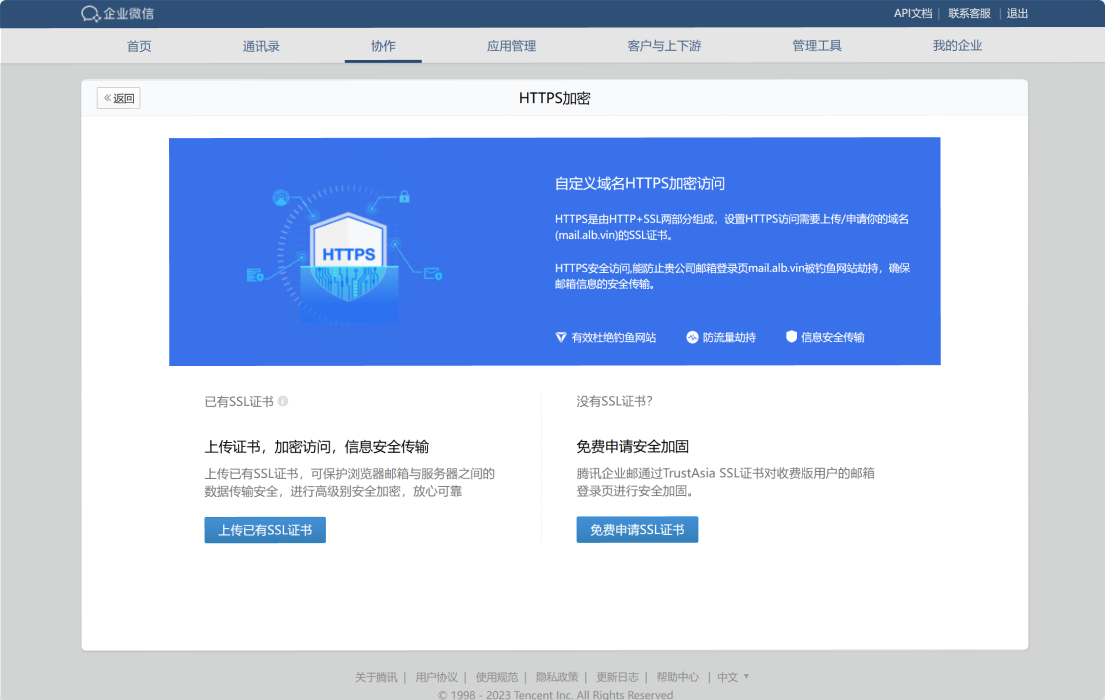Open the 通讯录 tab
The height and width of the screenshot is (700, 1105).
tap(261, 46)
